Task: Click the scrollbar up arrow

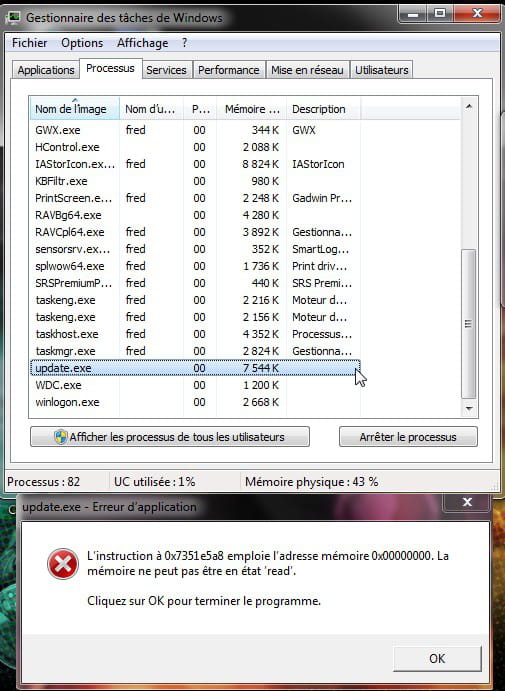Action: click(x=469, y=106)
